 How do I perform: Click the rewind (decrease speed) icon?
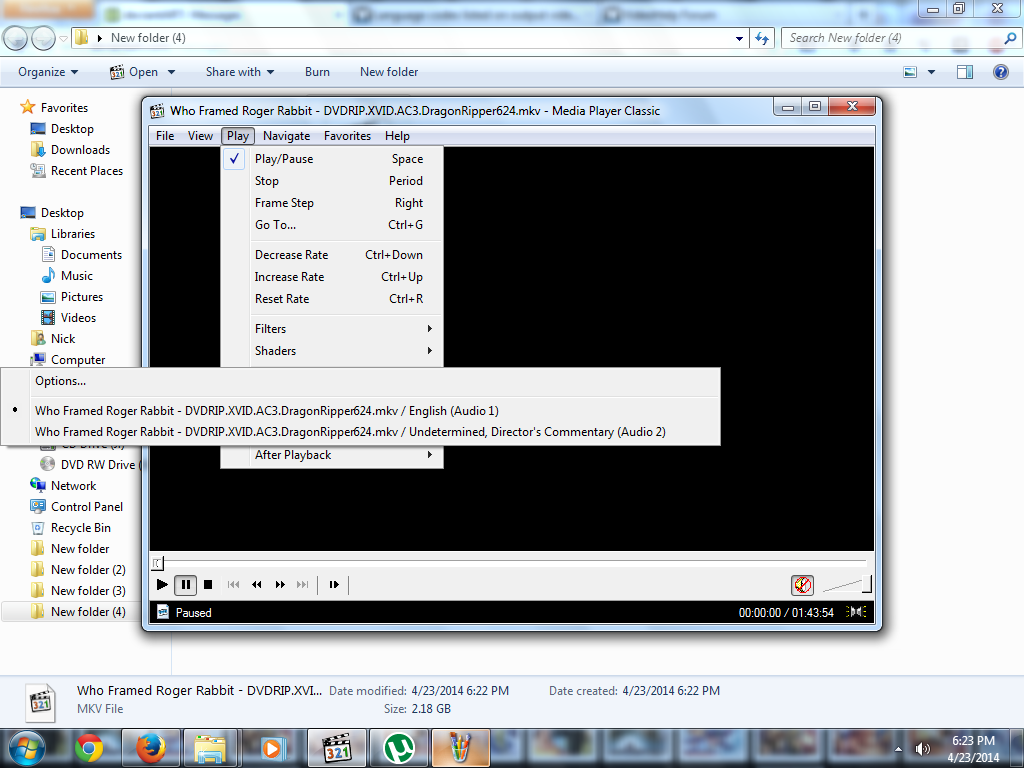tap(257, 584)
